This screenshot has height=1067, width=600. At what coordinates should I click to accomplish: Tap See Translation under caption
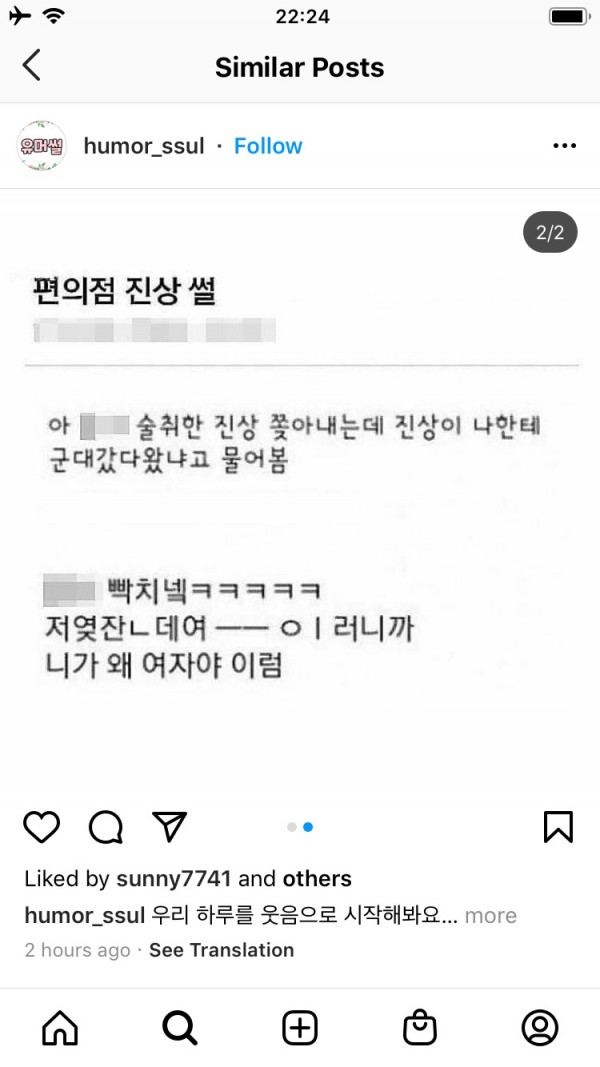coord(221,950)
